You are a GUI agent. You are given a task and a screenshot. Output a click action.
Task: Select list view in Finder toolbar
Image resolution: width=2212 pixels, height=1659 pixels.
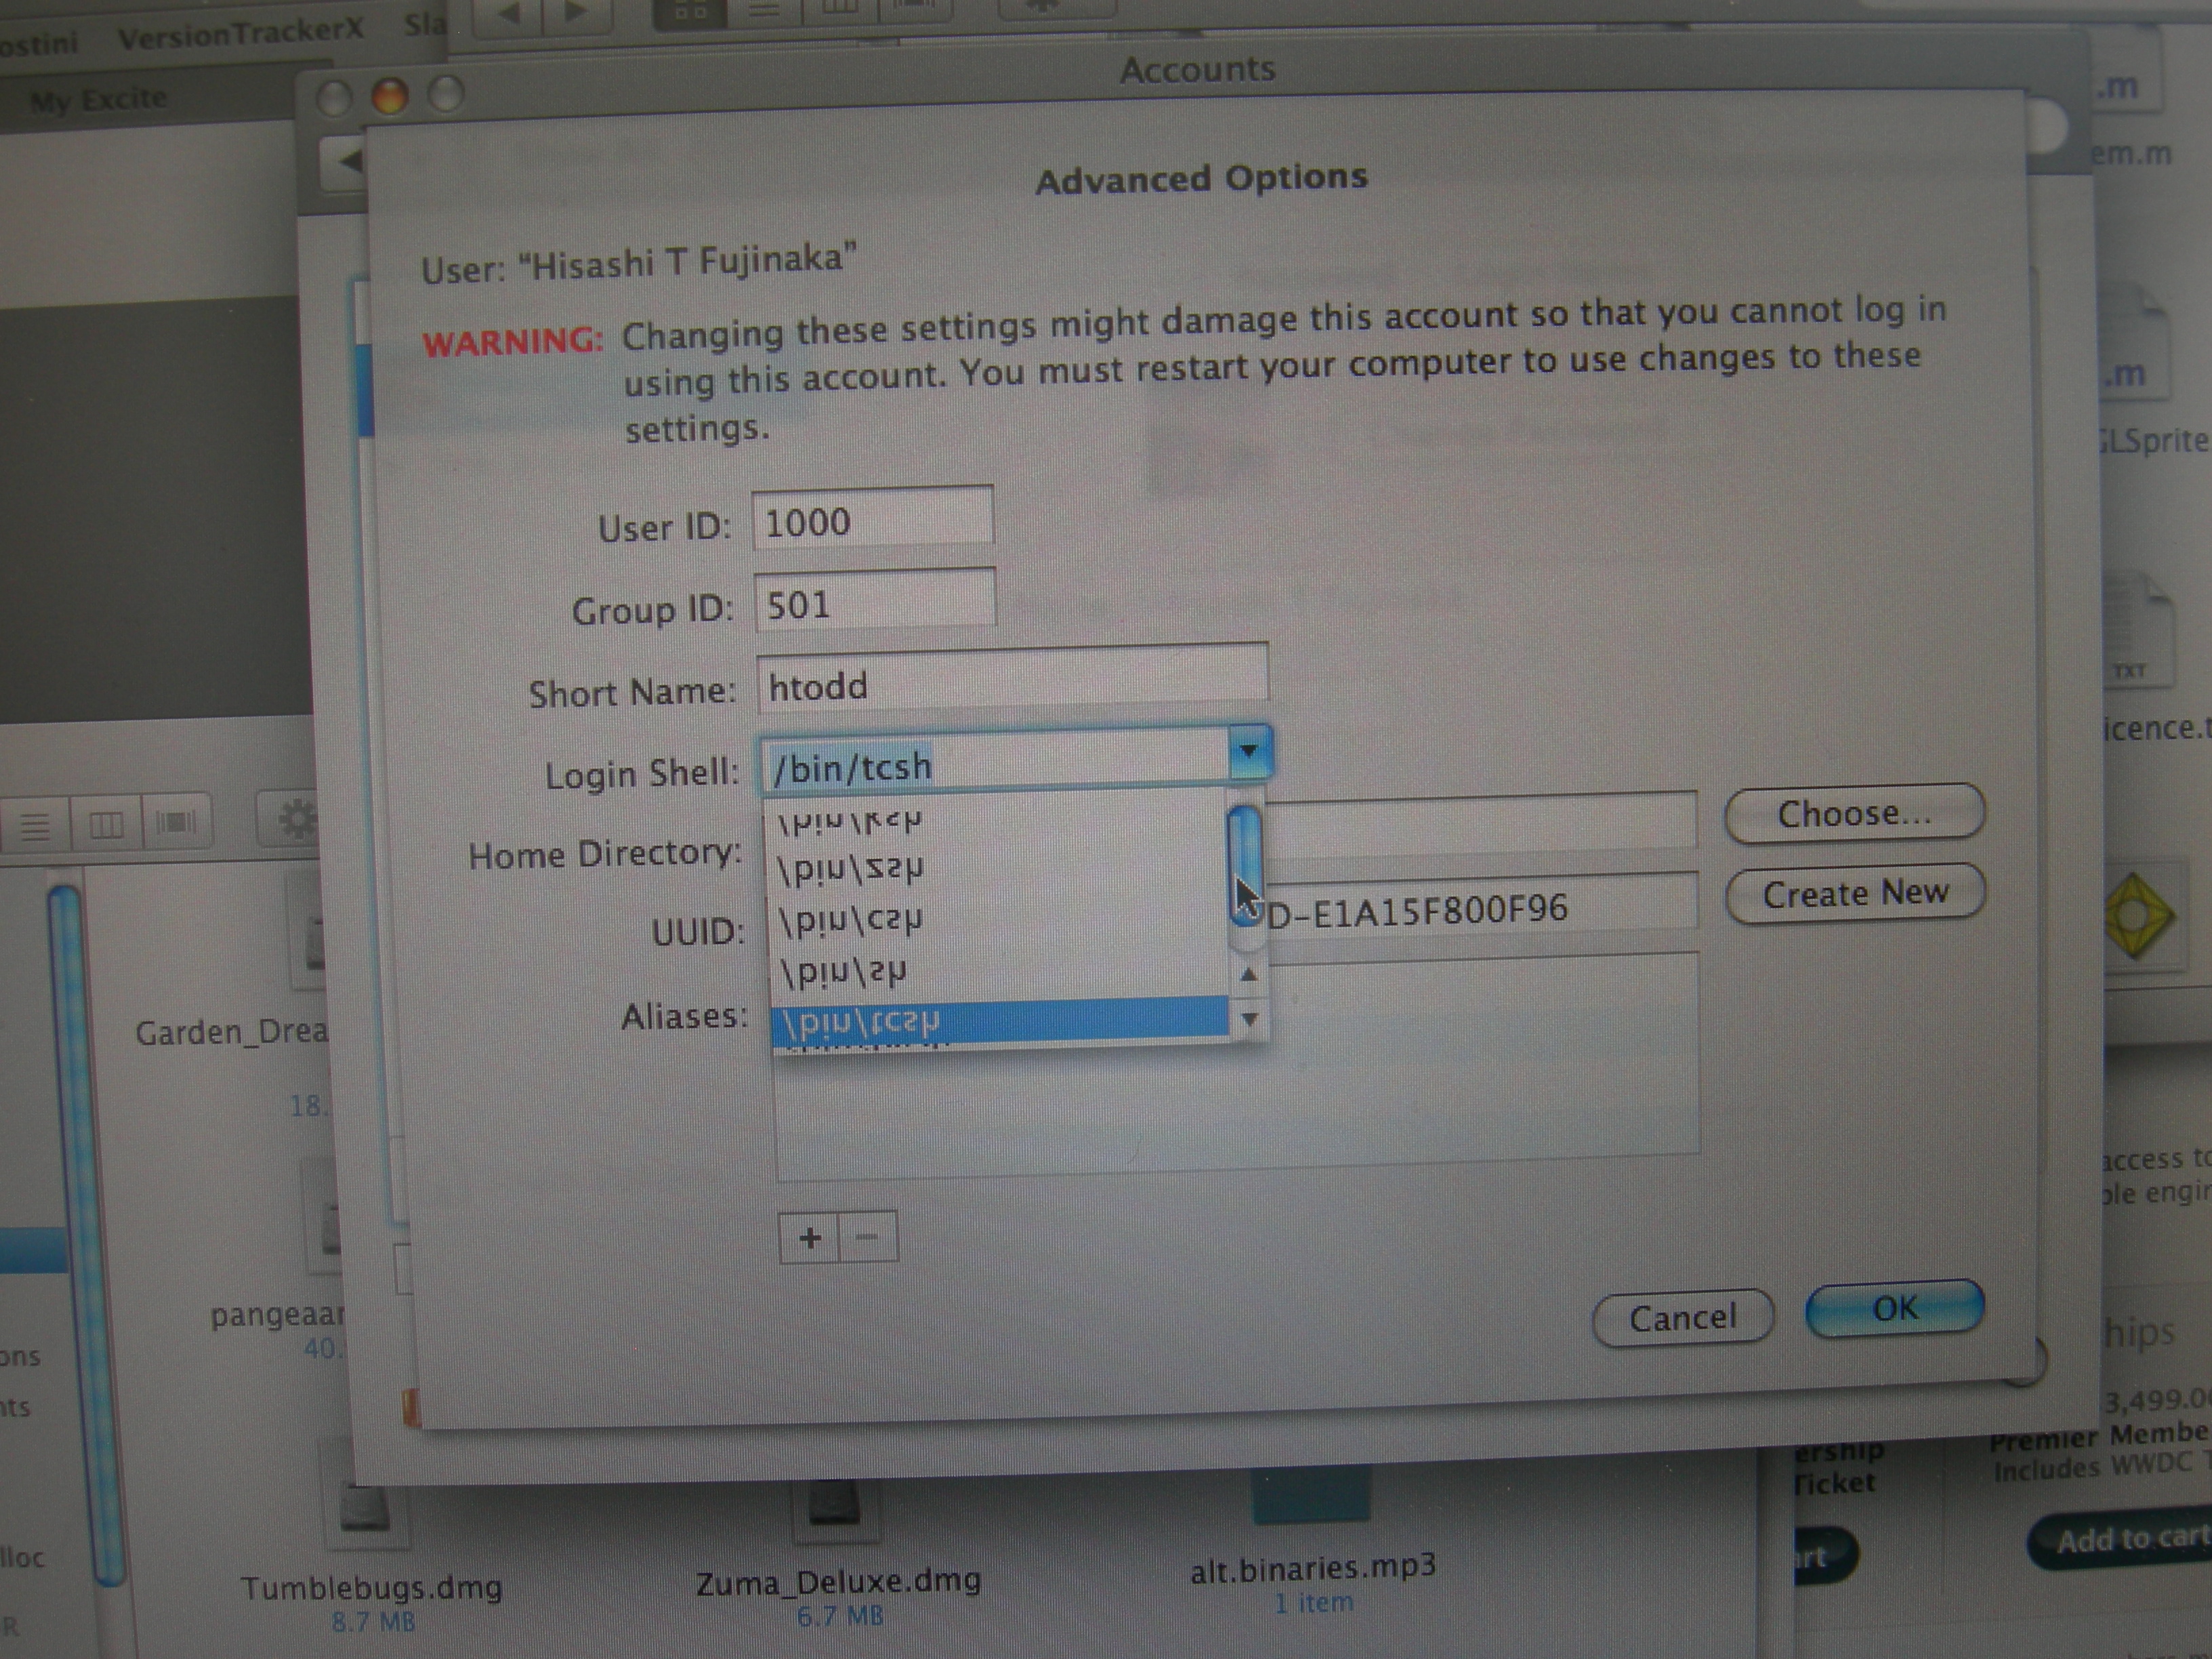pyautogui.click(x=35, y=826)
